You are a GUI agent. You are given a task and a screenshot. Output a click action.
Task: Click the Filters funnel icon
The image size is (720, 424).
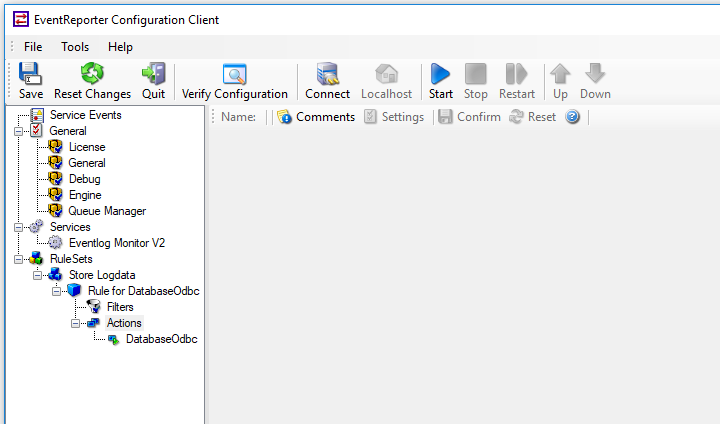coord(94,307)
